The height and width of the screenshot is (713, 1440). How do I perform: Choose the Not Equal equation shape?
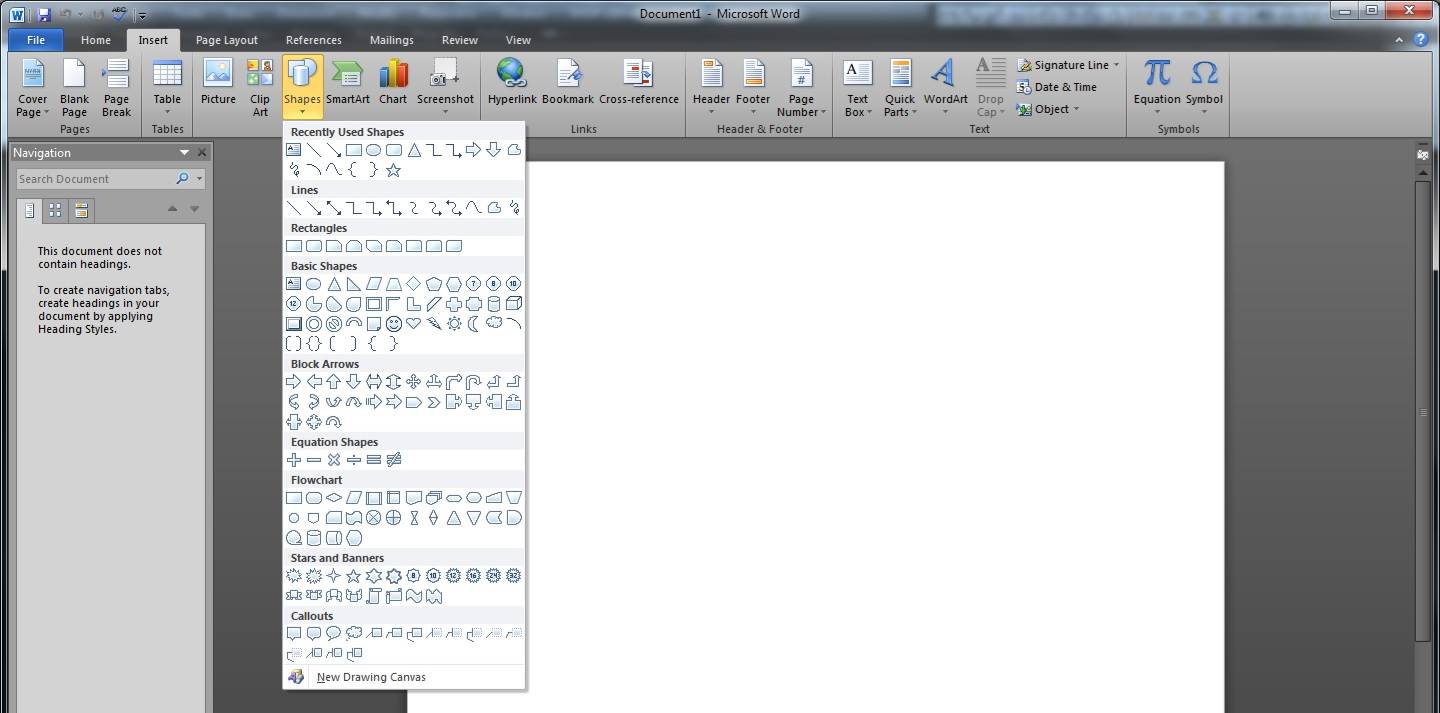[394, 460]
